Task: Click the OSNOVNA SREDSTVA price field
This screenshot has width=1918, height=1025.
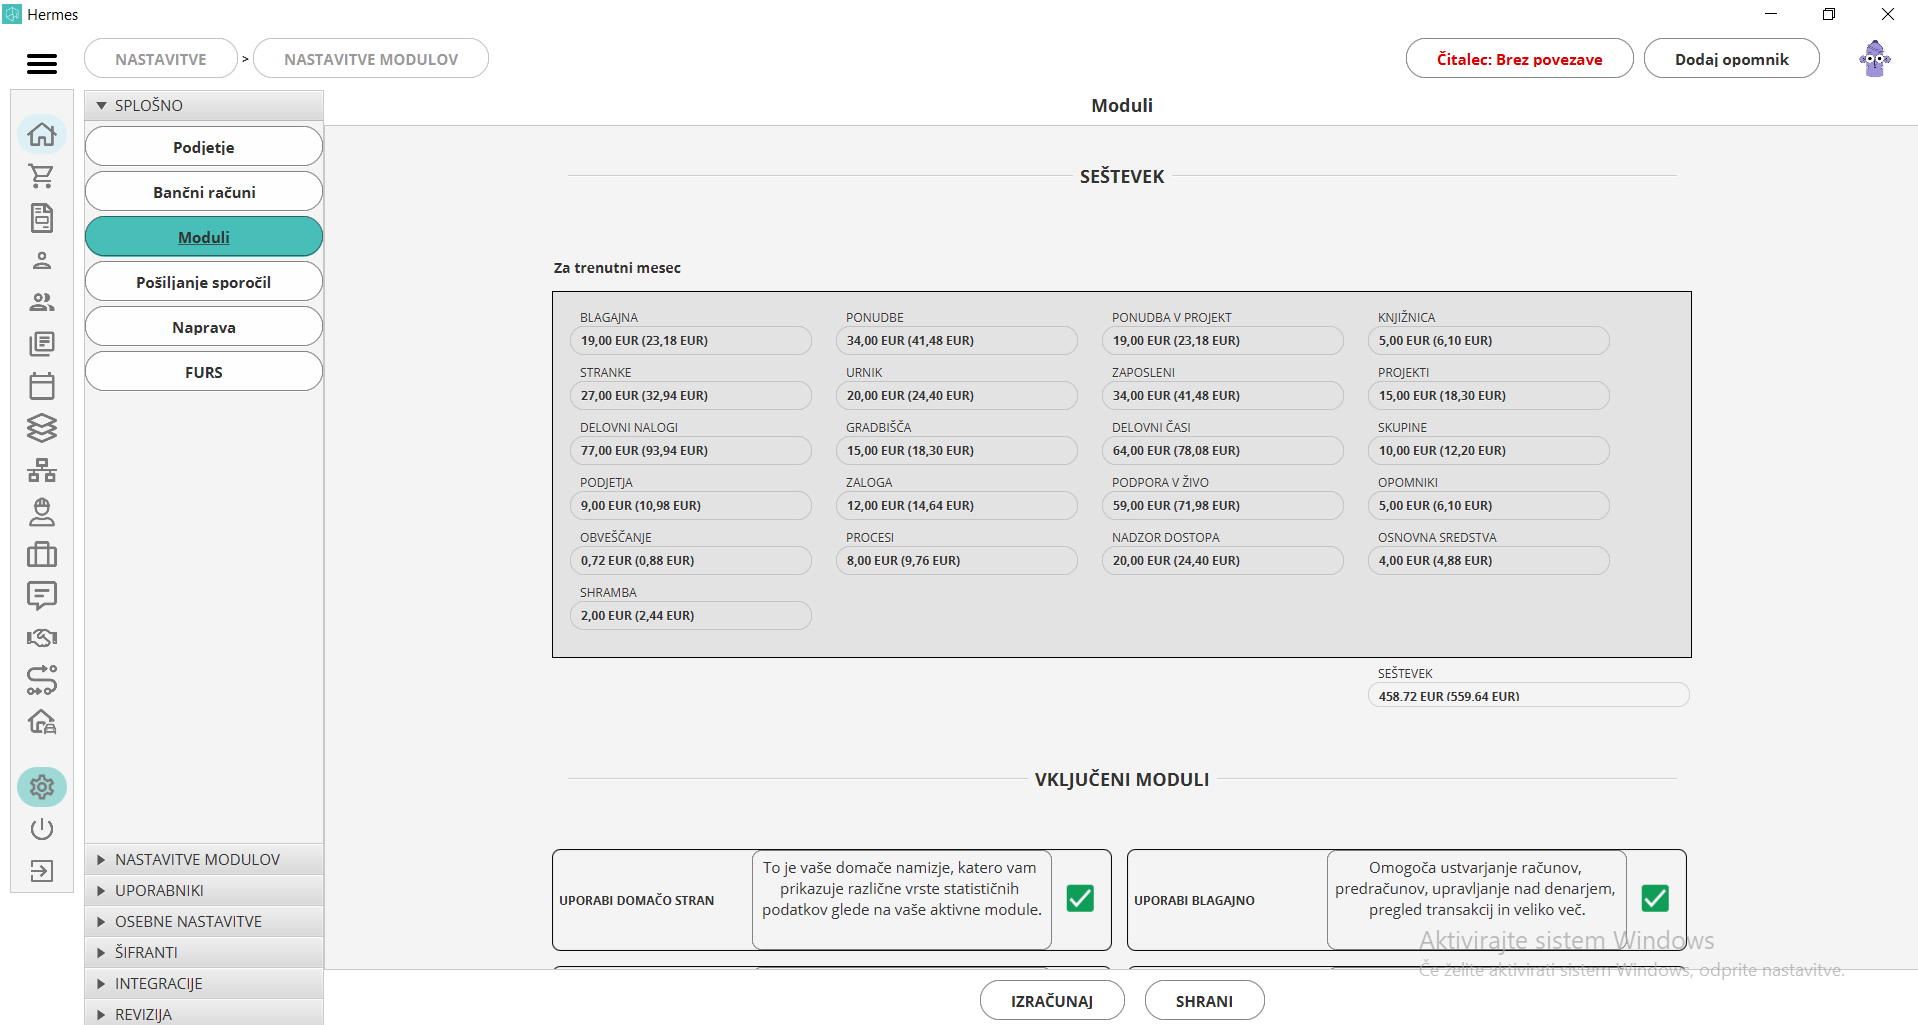Action: click(x=1489, y=561)
